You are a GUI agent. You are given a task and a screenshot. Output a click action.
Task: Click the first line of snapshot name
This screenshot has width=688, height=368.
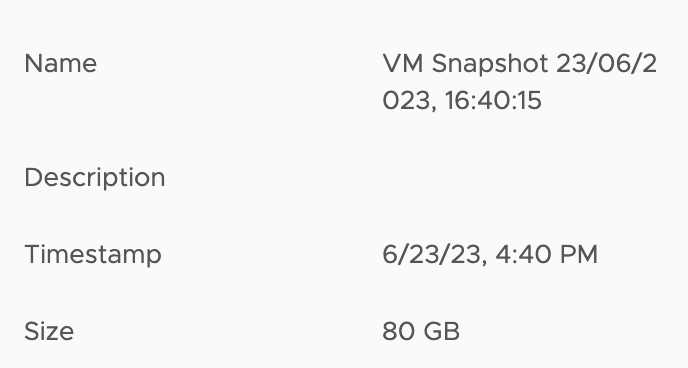[x=520, y=64]
